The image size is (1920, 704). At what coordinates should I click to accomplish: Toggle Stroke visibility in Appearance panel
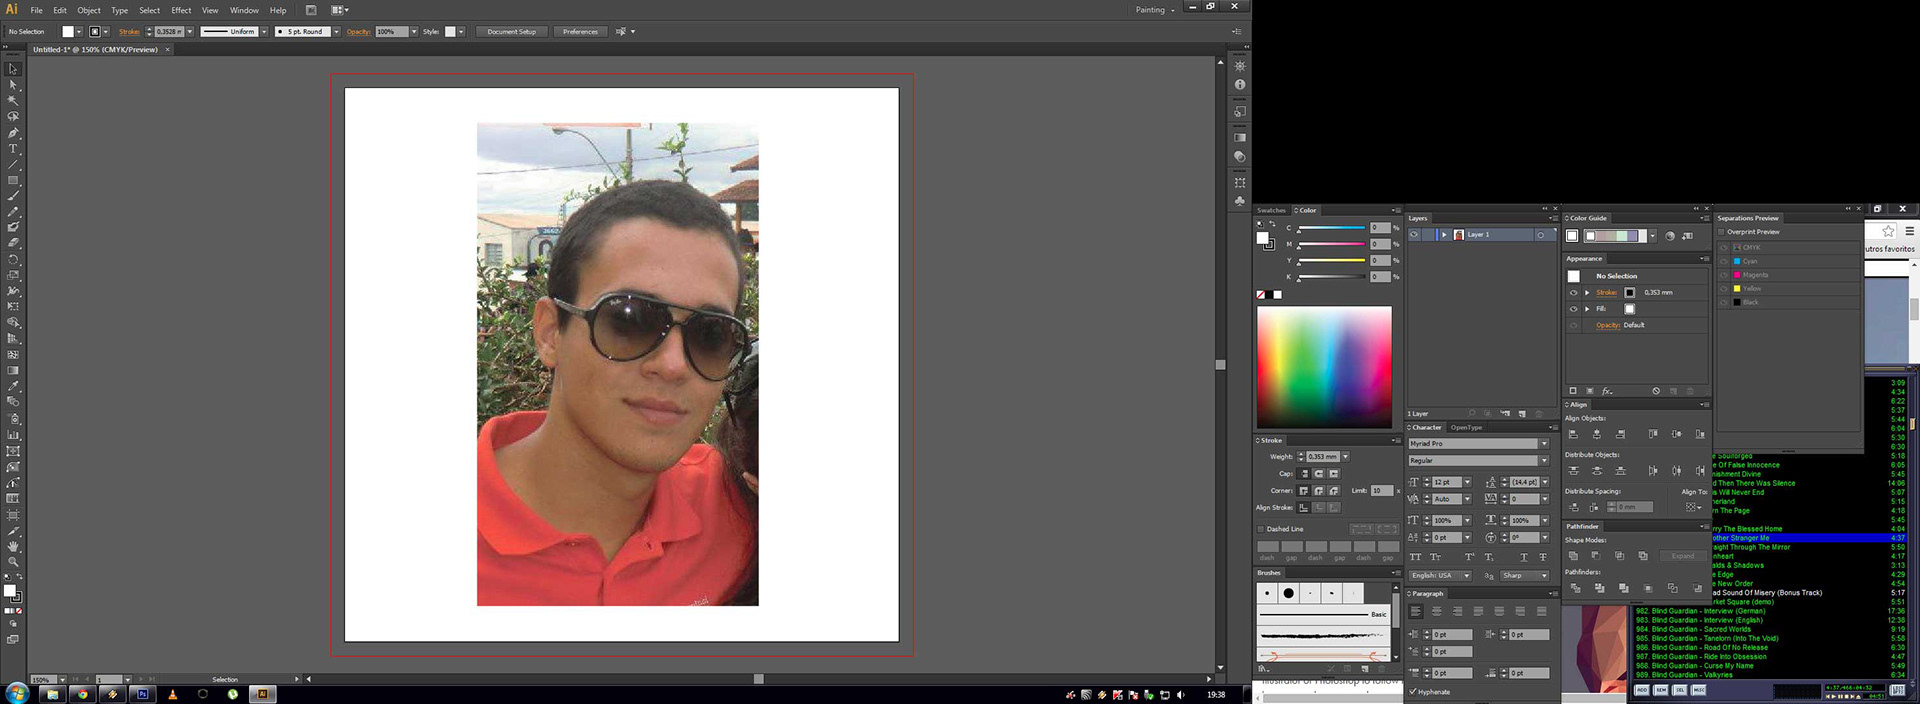[1573, 293]
